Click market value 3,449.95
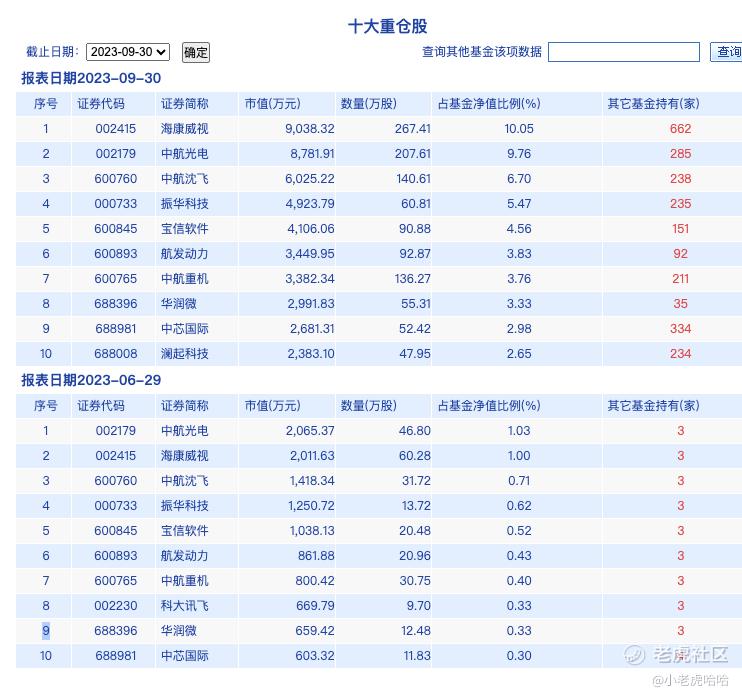Viewport: 742px width, 697px height. coord(309,254)
